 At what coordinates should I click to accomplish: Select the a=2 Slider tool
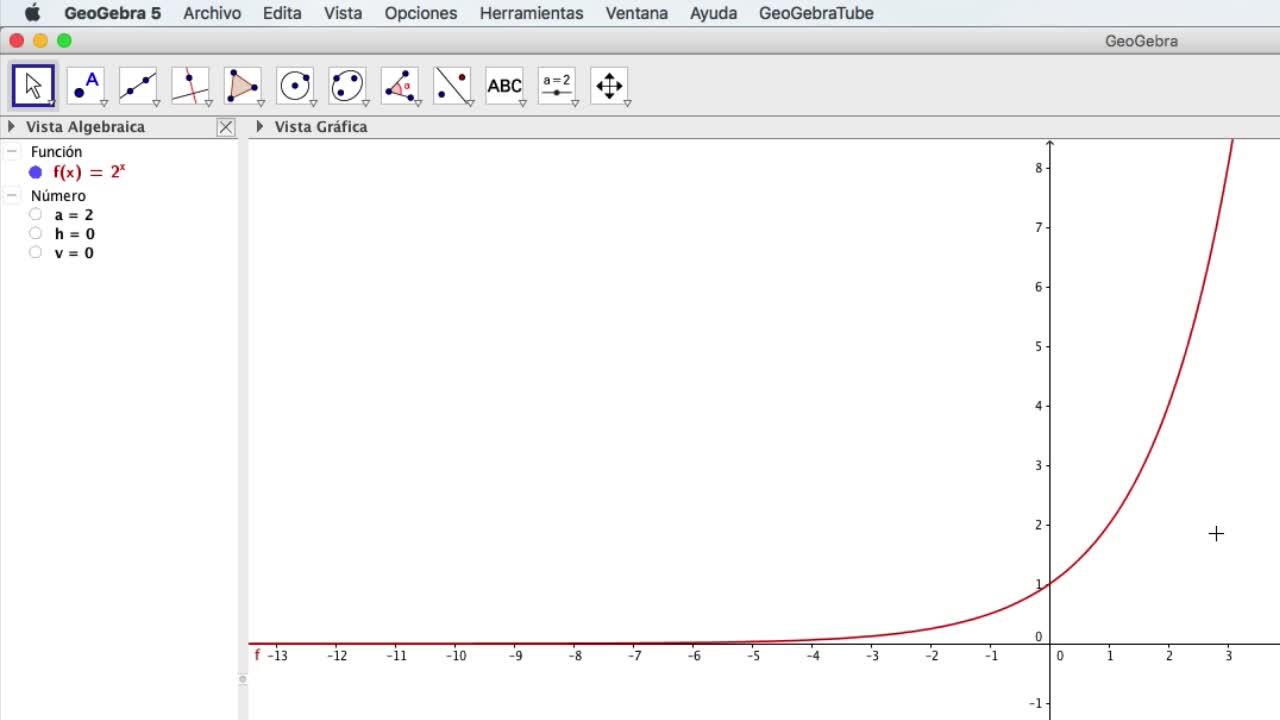pos(557,86)
